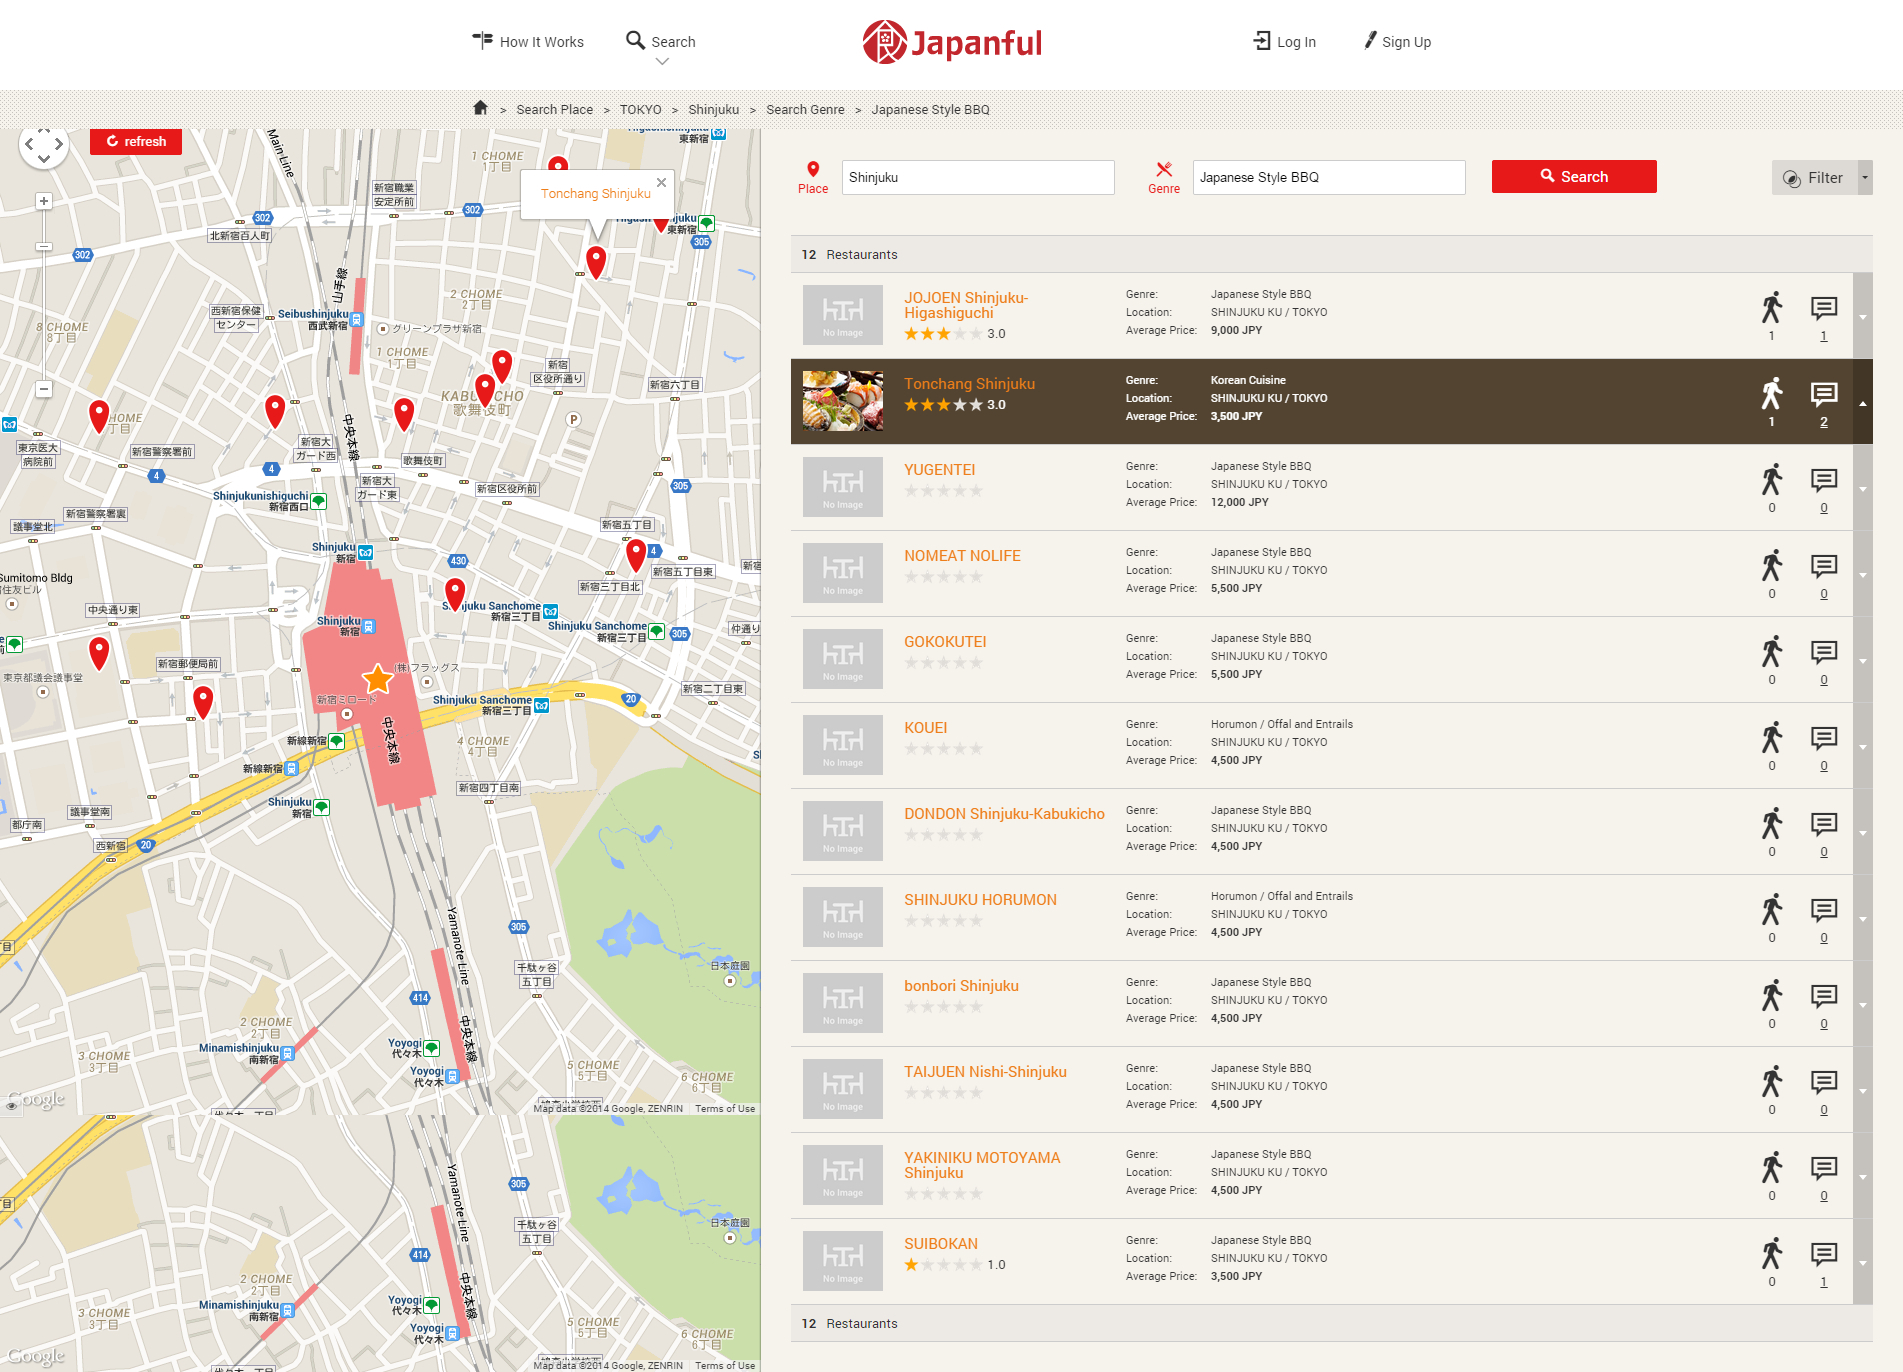1903x1372 pixels.
Task: Open SHINJUKU HORUMON restaurant link
Action: click(980, 900)
